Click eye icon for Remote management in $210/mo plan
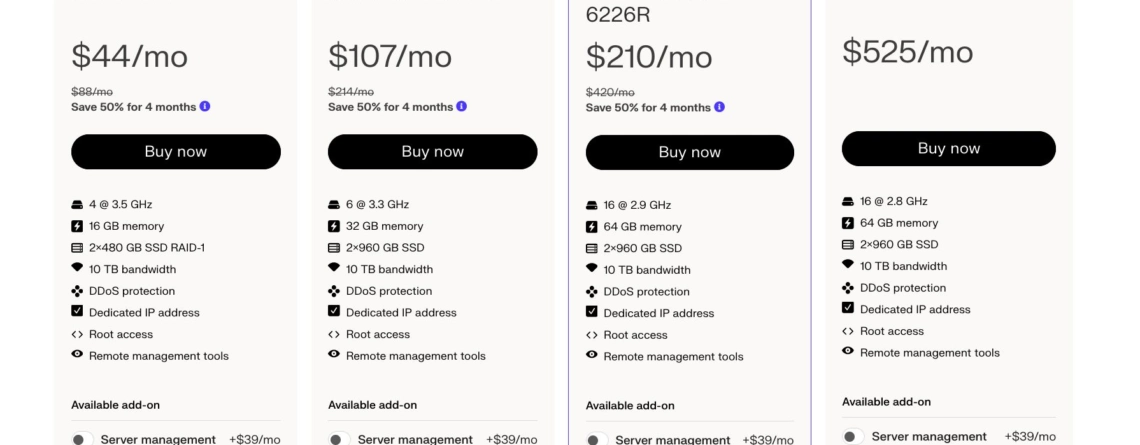 tap(592, 355)
